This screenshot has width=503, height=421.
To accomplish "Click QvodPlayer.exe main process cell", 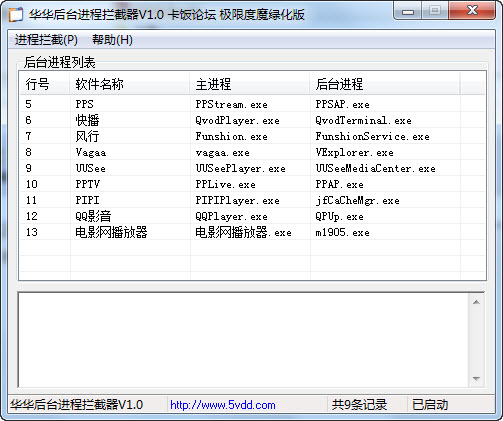I will 237,120.
